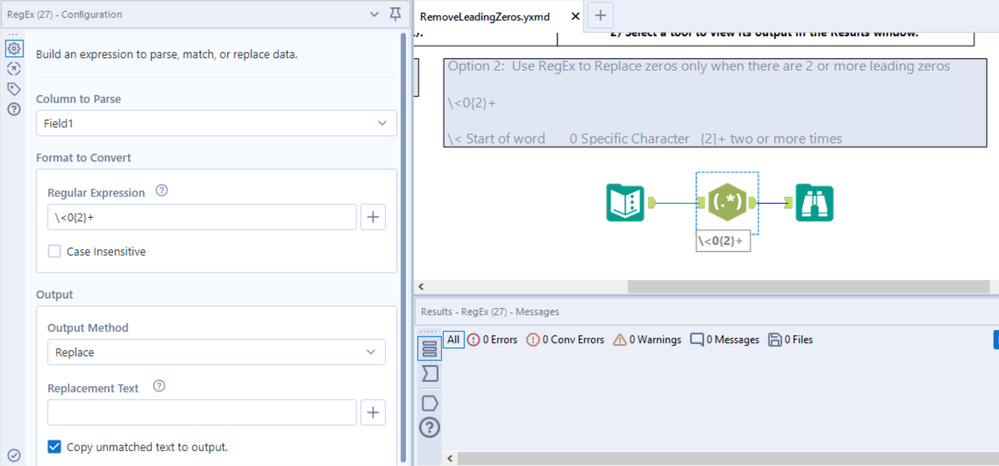Image resolution: width=999 pixels, height=466 pixels.
Task: Filter results by 0 Files
Action: [x=791, y=340]
